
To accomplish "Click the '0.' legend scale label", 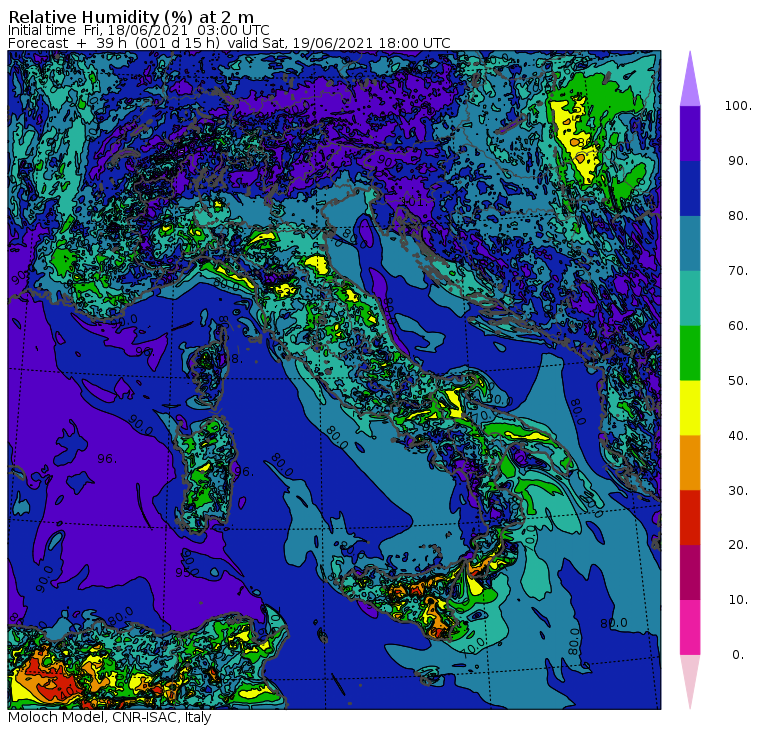I will pos(738,655).
